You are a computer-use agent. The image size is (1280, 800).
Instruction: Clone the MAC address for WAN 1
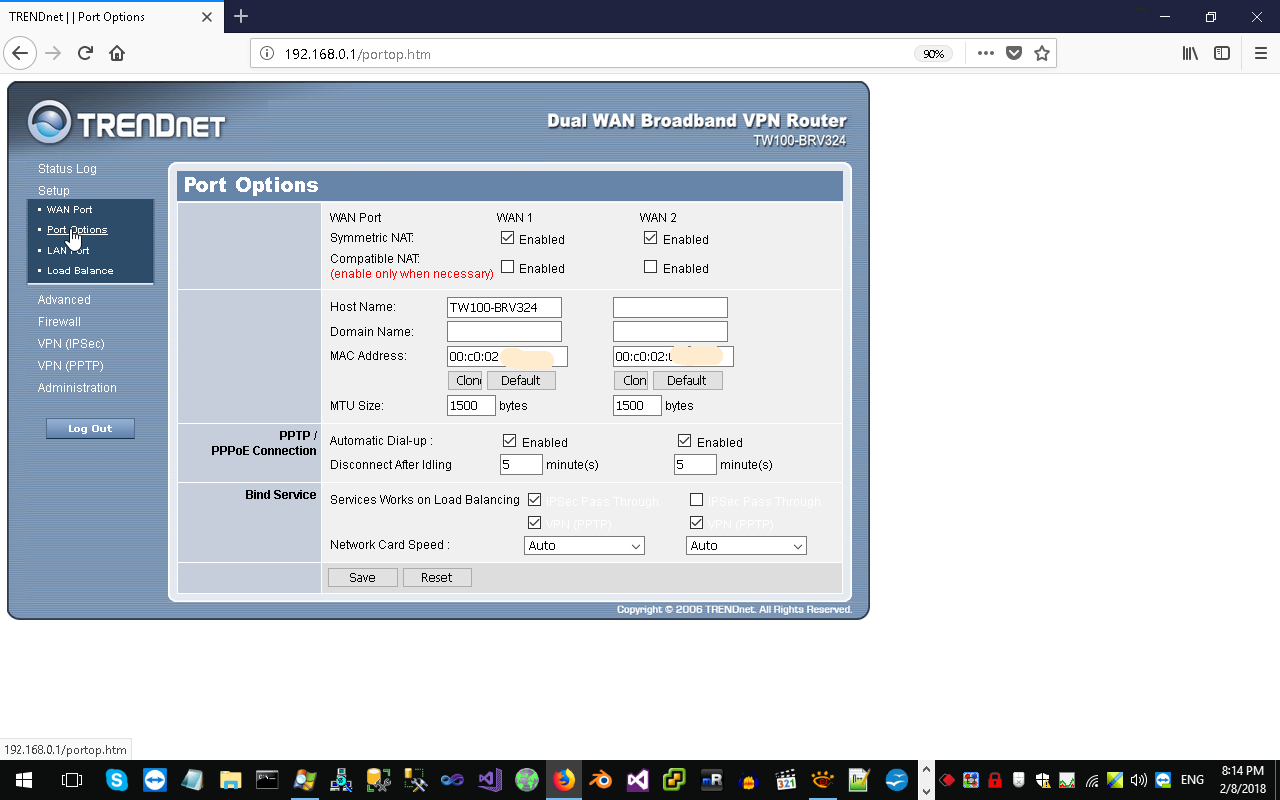pyautogui.click(x=465, y=381)
